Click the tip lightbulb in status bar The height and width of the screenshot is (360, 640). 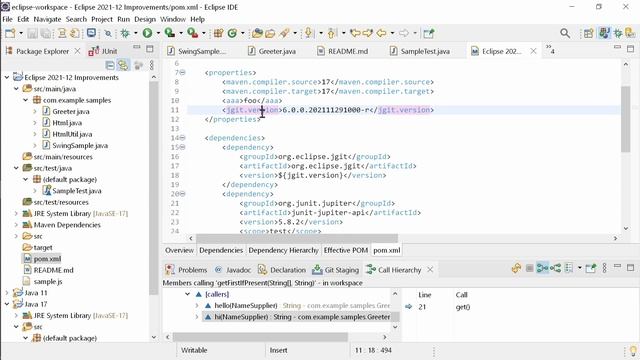[633, 351]
